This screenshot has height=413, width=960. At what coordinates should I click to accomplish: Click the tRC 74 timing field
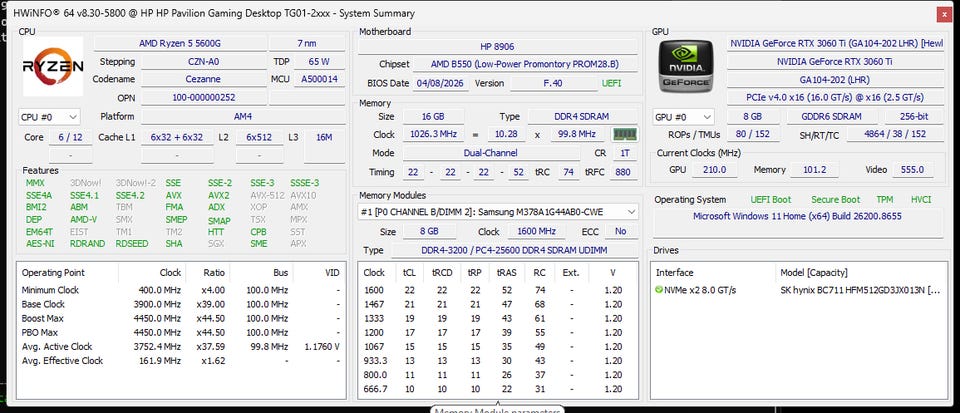coord(568,173)
